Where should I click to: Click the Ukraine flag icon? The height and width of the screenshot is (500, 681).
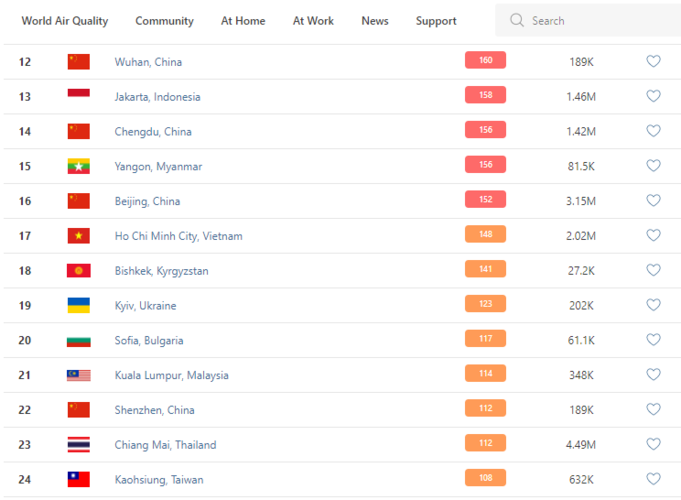(78, 306)
